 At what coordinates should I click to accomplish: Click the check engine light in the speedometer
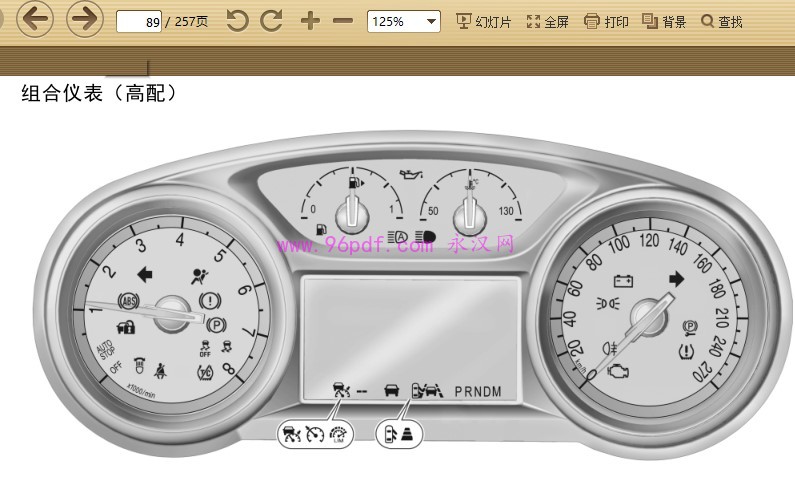tap(618, 372)
